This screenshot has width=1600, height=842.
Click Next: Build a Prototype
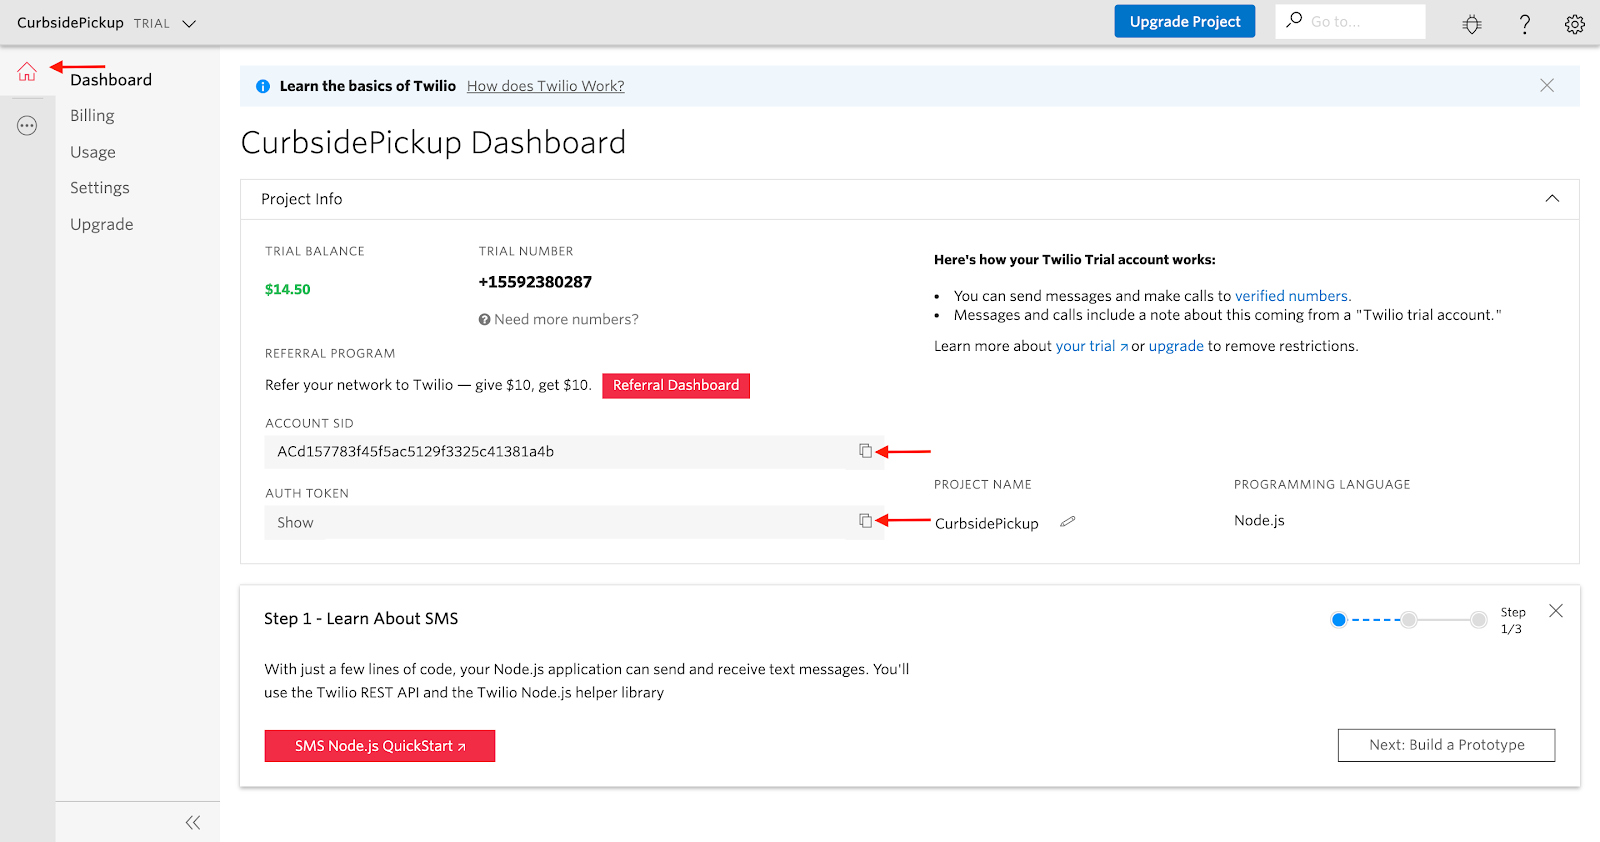1446,745
